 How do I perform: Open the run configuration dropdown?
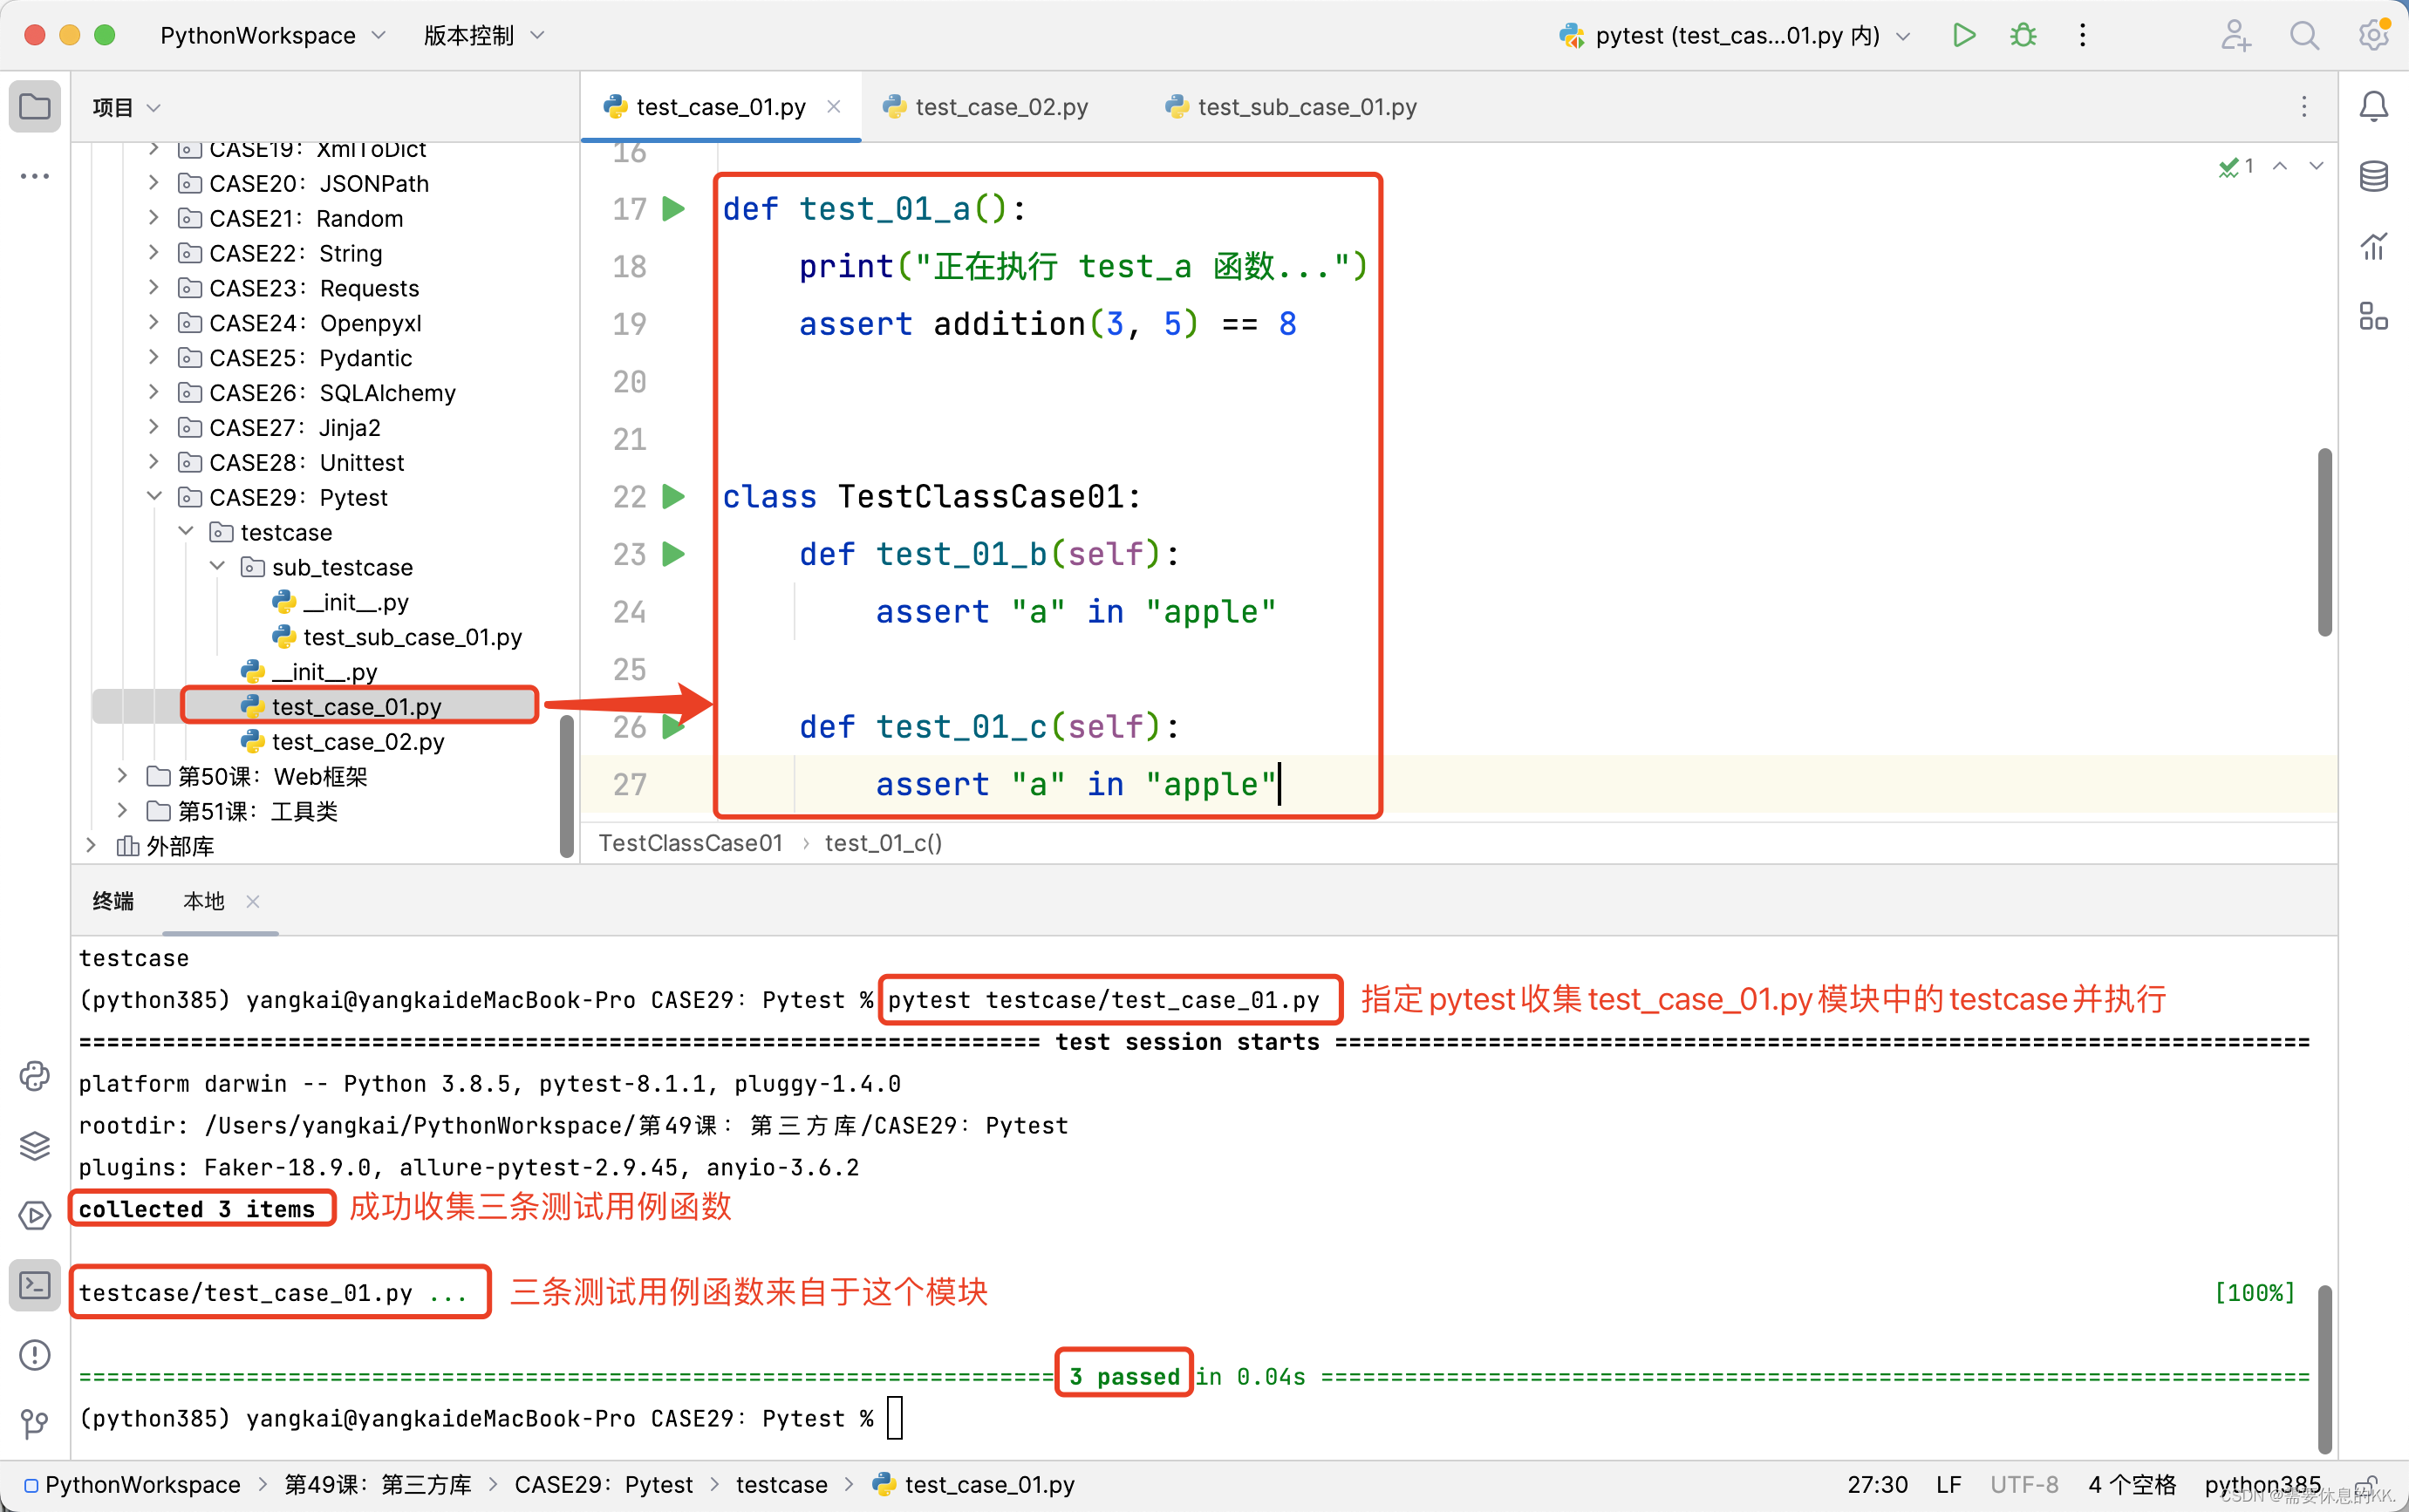click(x=1735, y=36)
